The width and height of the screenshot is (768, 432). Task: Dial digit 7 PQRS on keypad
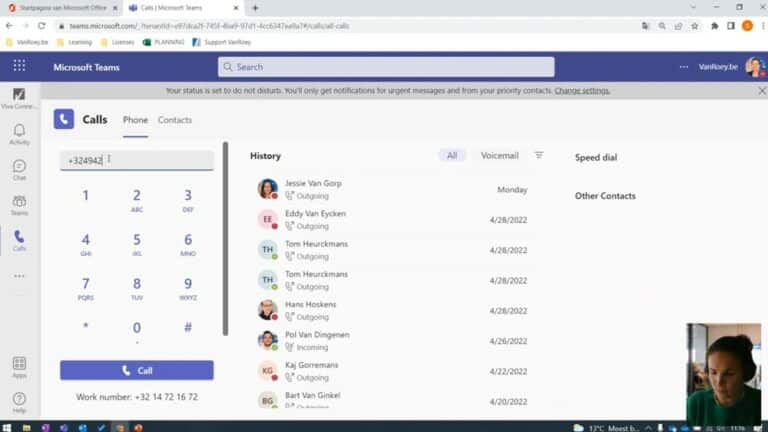point(86,288)
